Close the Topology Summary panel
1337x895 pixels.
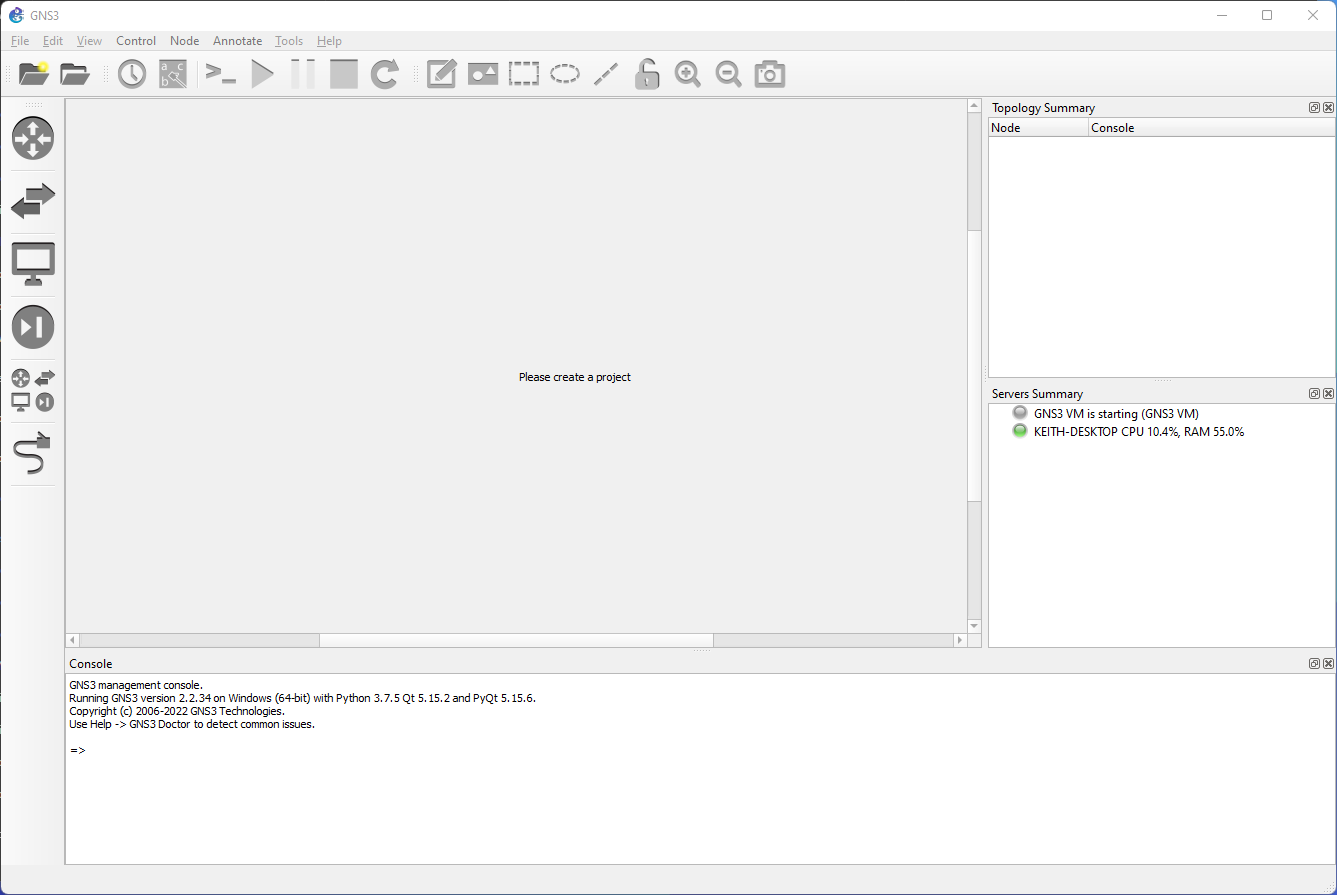click(1328, 107)
